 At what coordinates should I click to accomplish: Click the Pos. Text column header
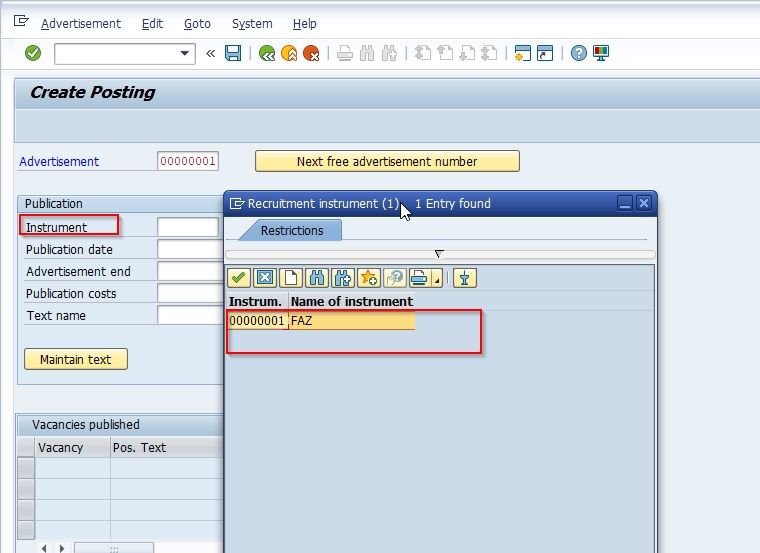(167, 447)
